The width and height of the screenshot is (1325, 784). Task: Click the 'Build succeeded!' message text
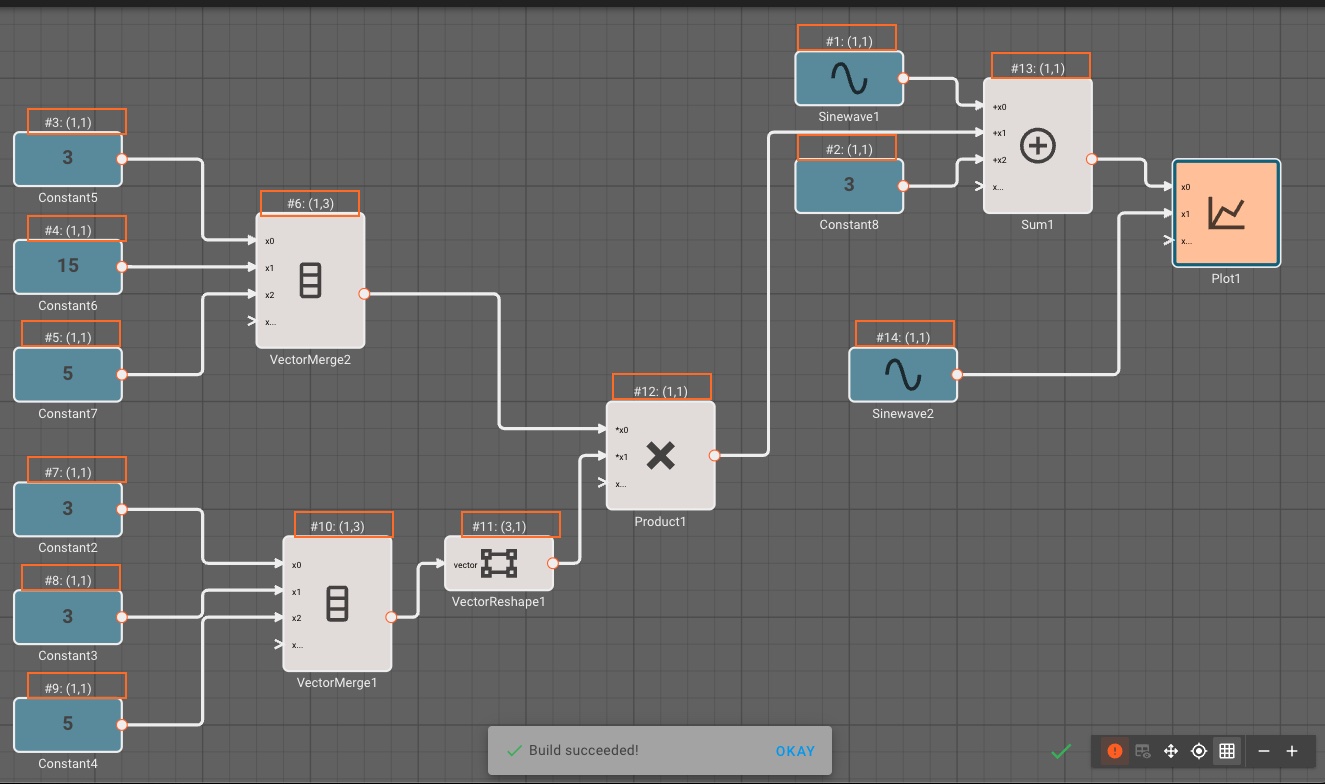point(583,751)
